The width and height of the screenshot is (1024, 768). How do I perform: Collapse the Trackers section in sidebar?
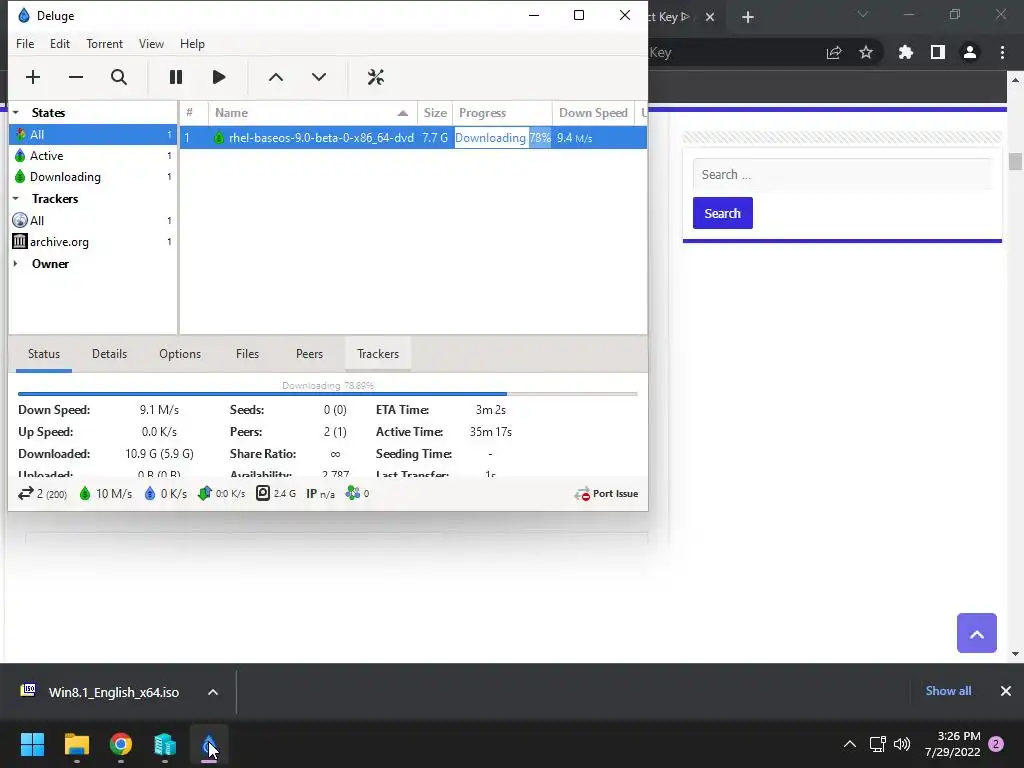(16, 199)
